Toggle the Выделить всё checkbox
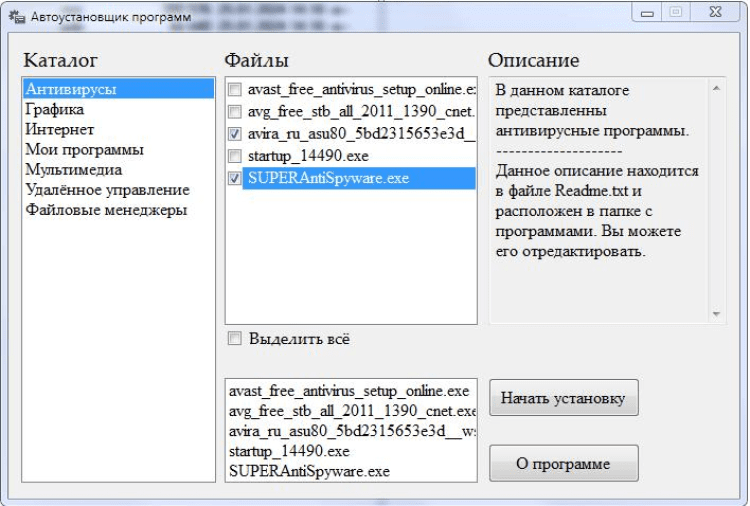This screenshot has width=750, height=506. click(x=234, y=339)
